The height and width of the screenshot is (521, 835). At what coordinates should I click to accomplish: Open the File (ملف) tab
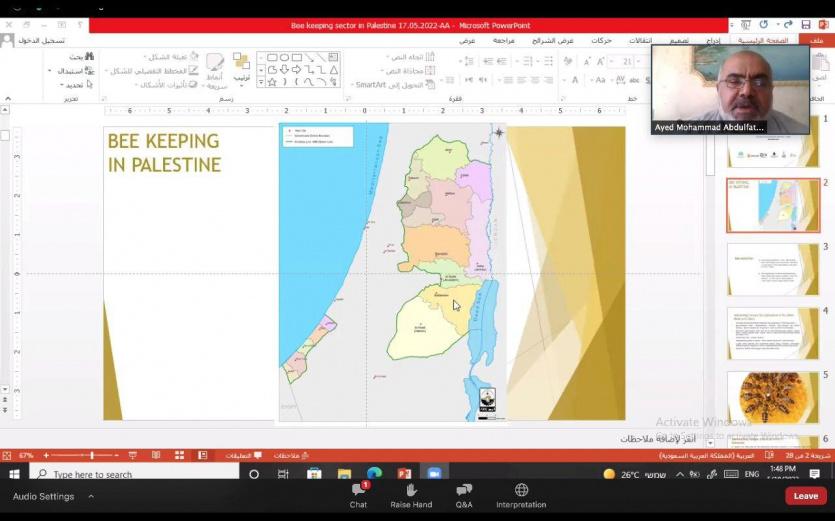coord(817,41)
